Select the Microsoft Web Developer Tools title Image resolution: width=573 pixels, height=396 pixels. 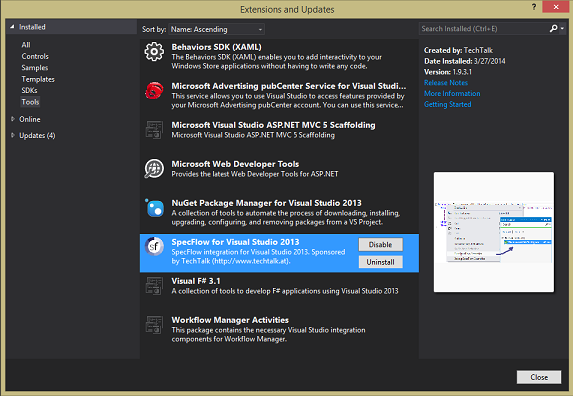pos(235,164)
